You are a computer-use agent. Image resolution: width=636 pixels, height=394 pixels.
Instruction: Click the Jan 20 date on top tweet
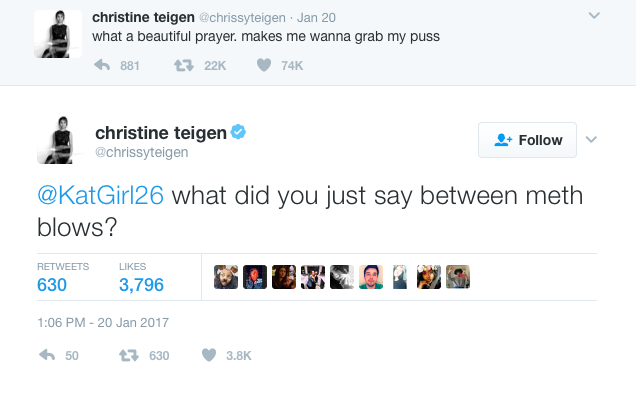316,18
